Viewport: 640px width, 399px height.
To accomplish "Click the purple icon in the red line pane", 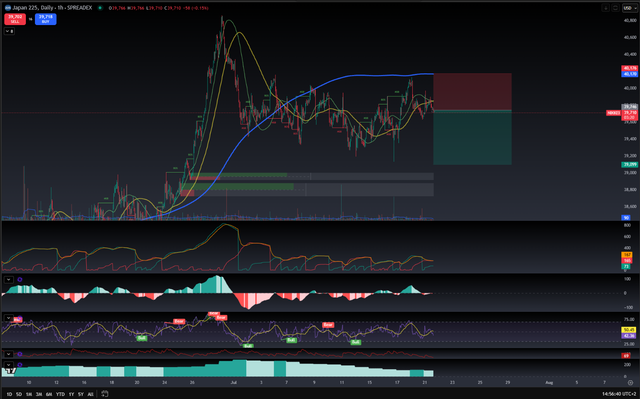I will click(20, 354).
